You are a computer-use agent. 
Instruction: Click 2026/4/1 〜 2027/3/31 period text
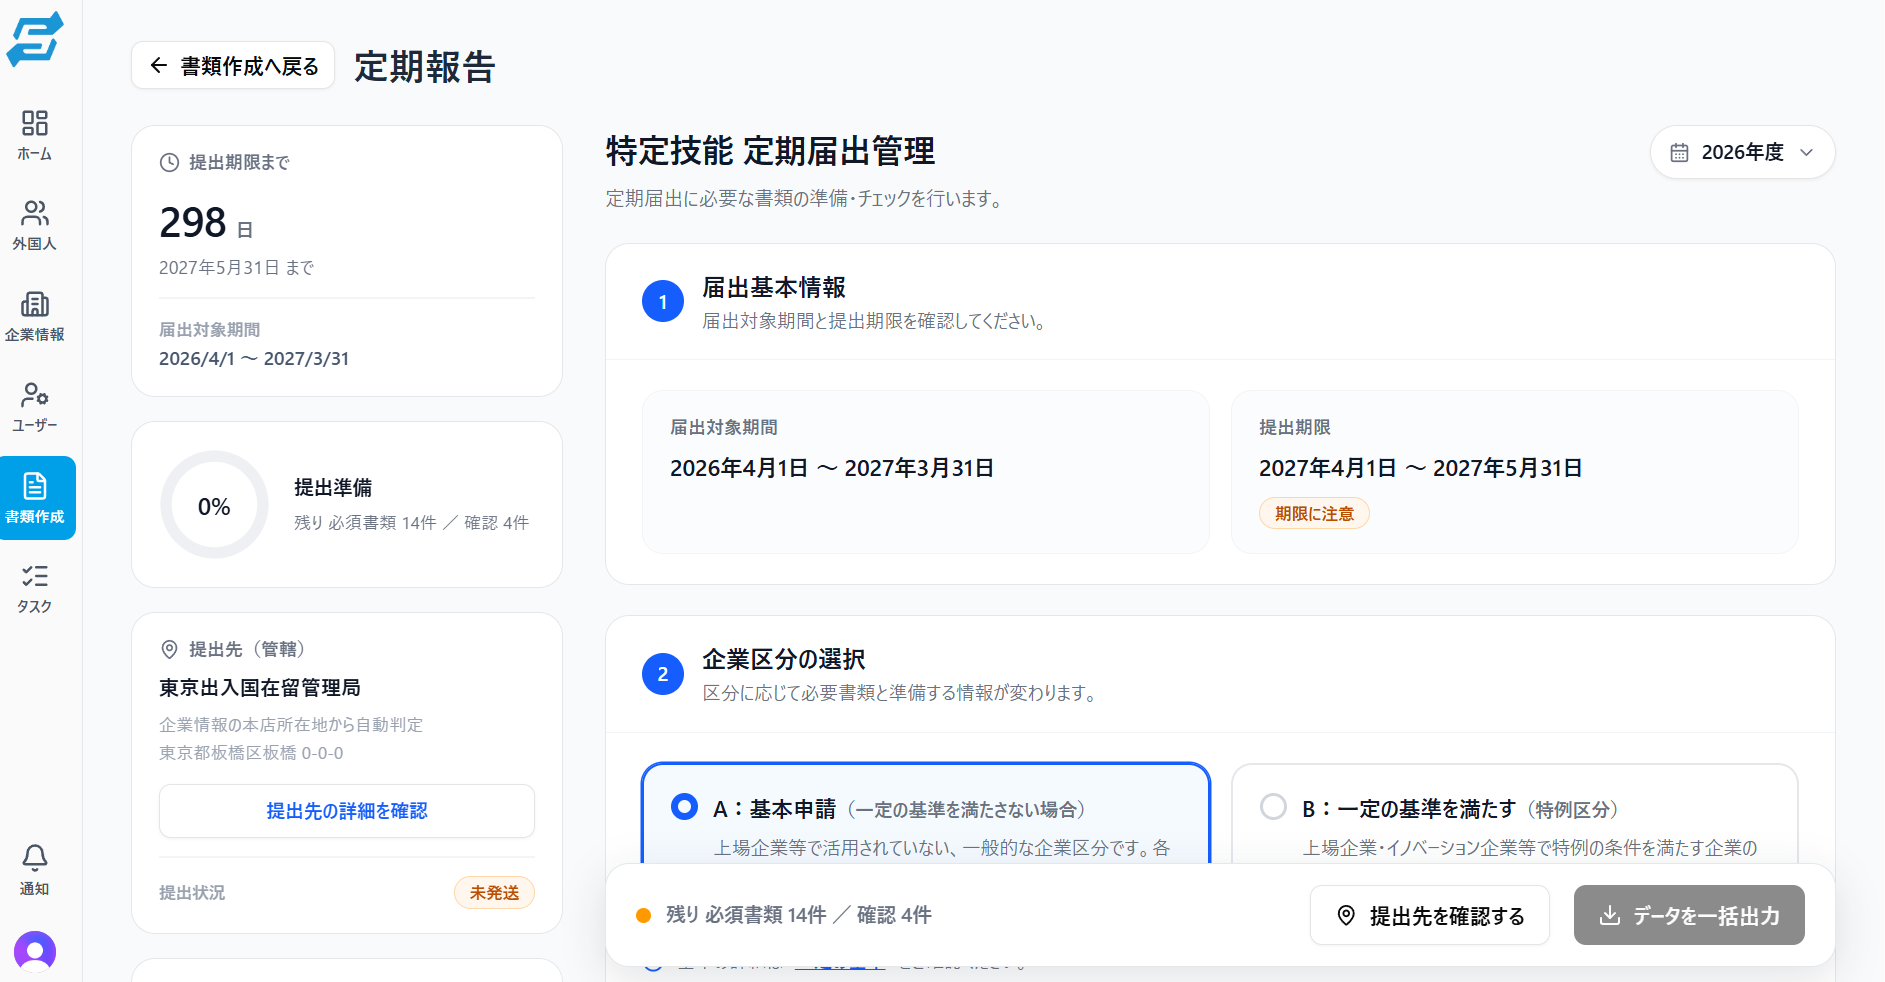254,359
